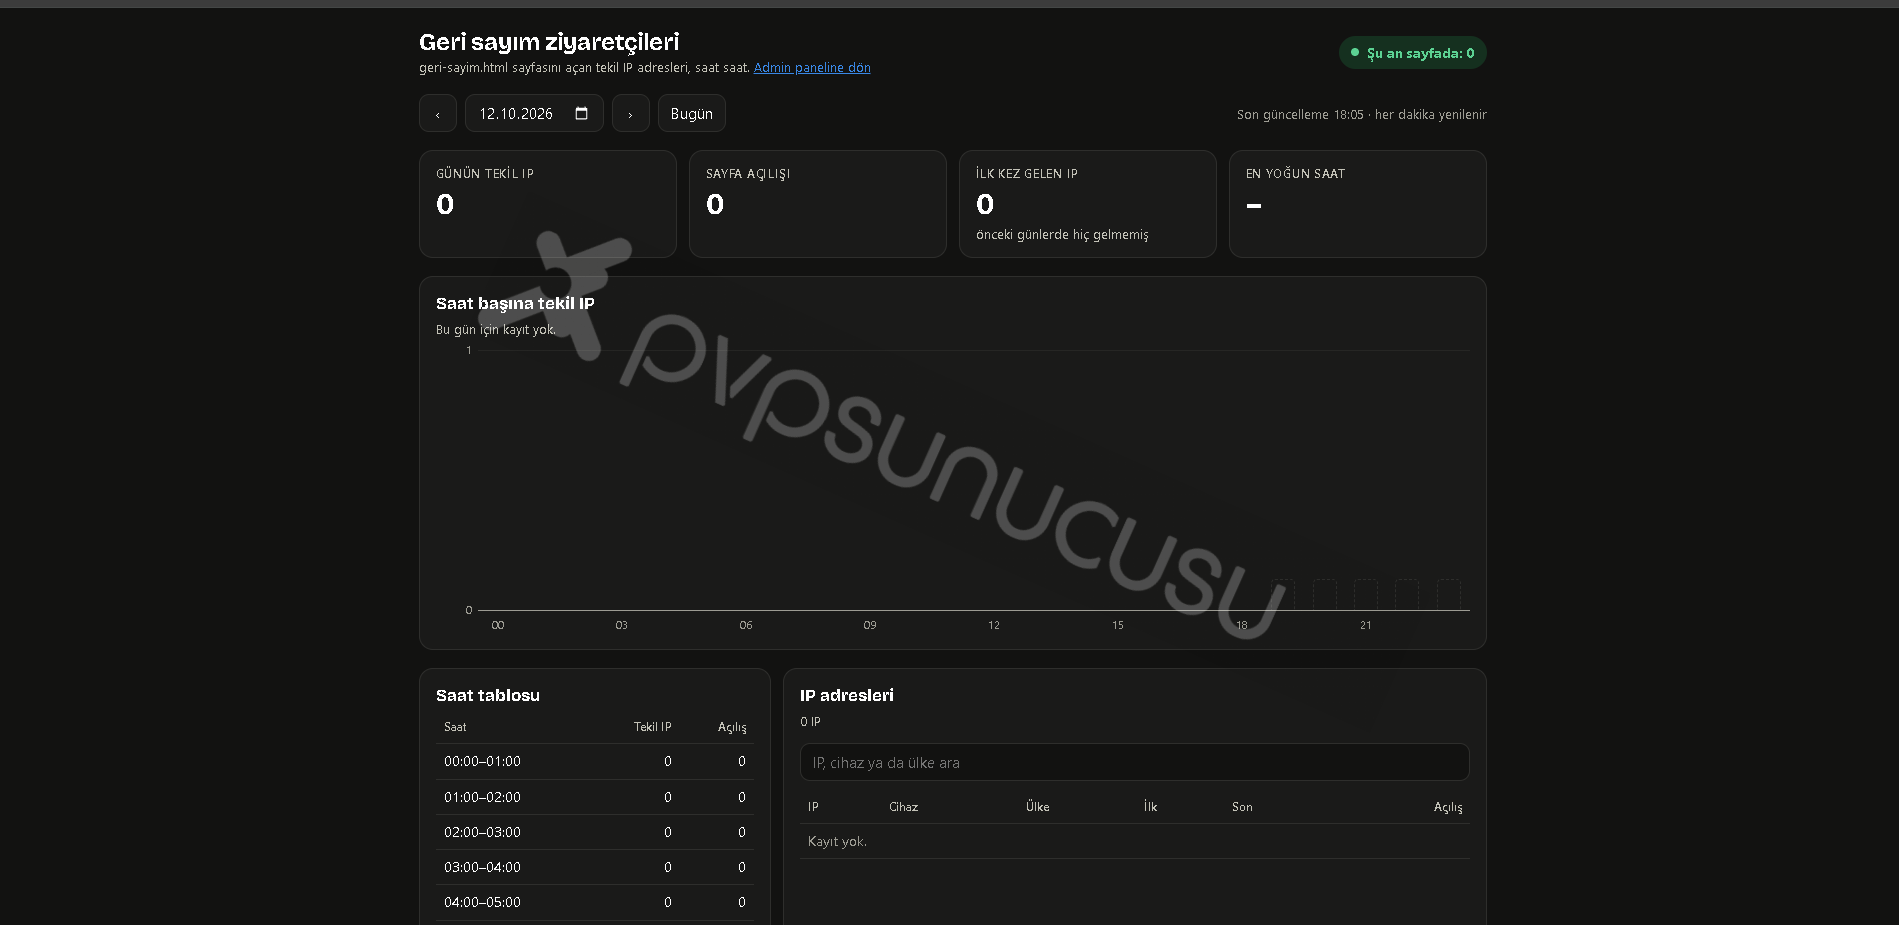Click the date value 12.10.2026
This screenshot has width=1899, height=925.
[x=516, y=114]
